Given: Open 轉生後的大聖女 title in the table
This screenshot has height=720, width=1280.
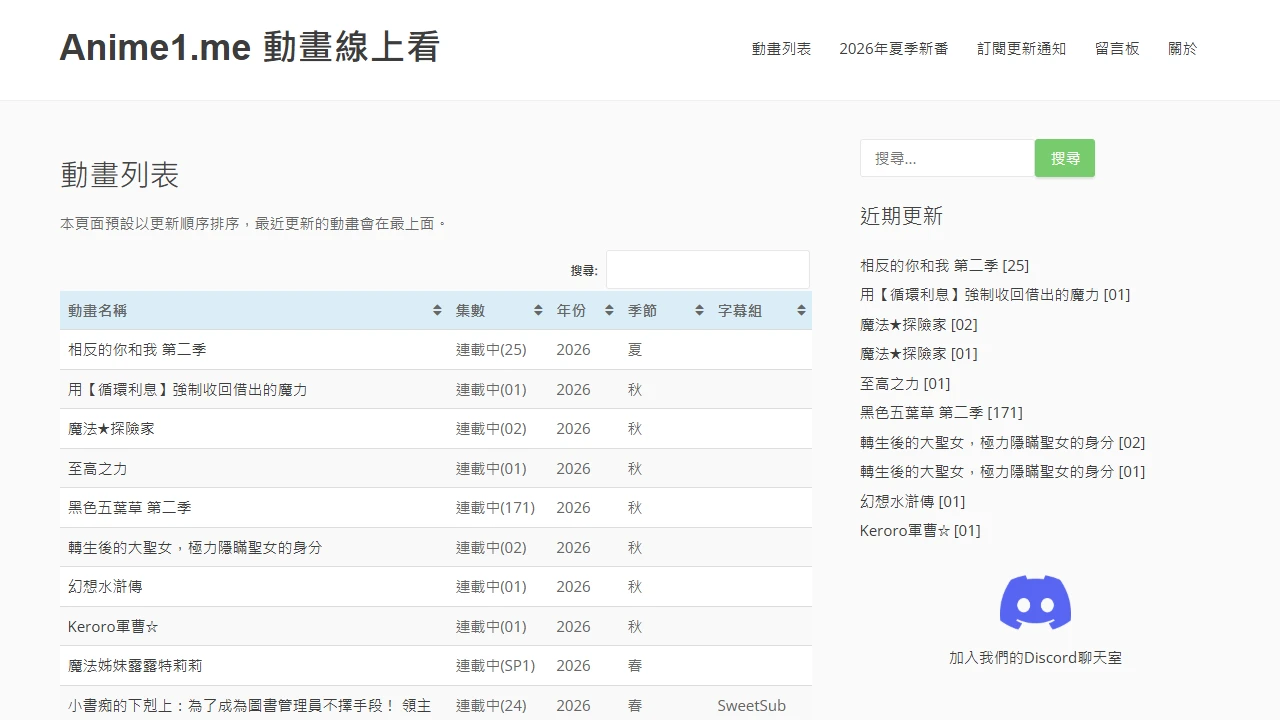Looking at the screenshot, I should point(195,548).
